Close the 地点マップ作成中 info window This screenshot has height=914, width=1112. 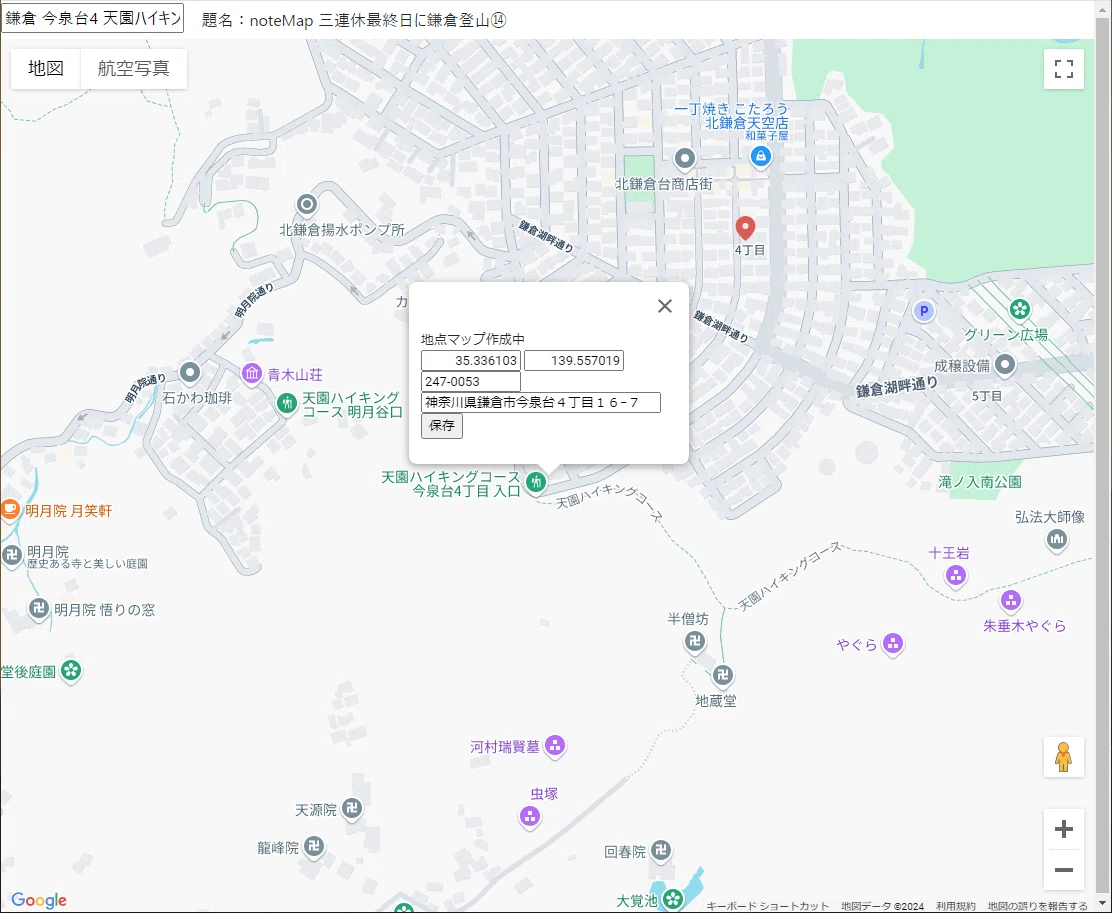(665, 306)
